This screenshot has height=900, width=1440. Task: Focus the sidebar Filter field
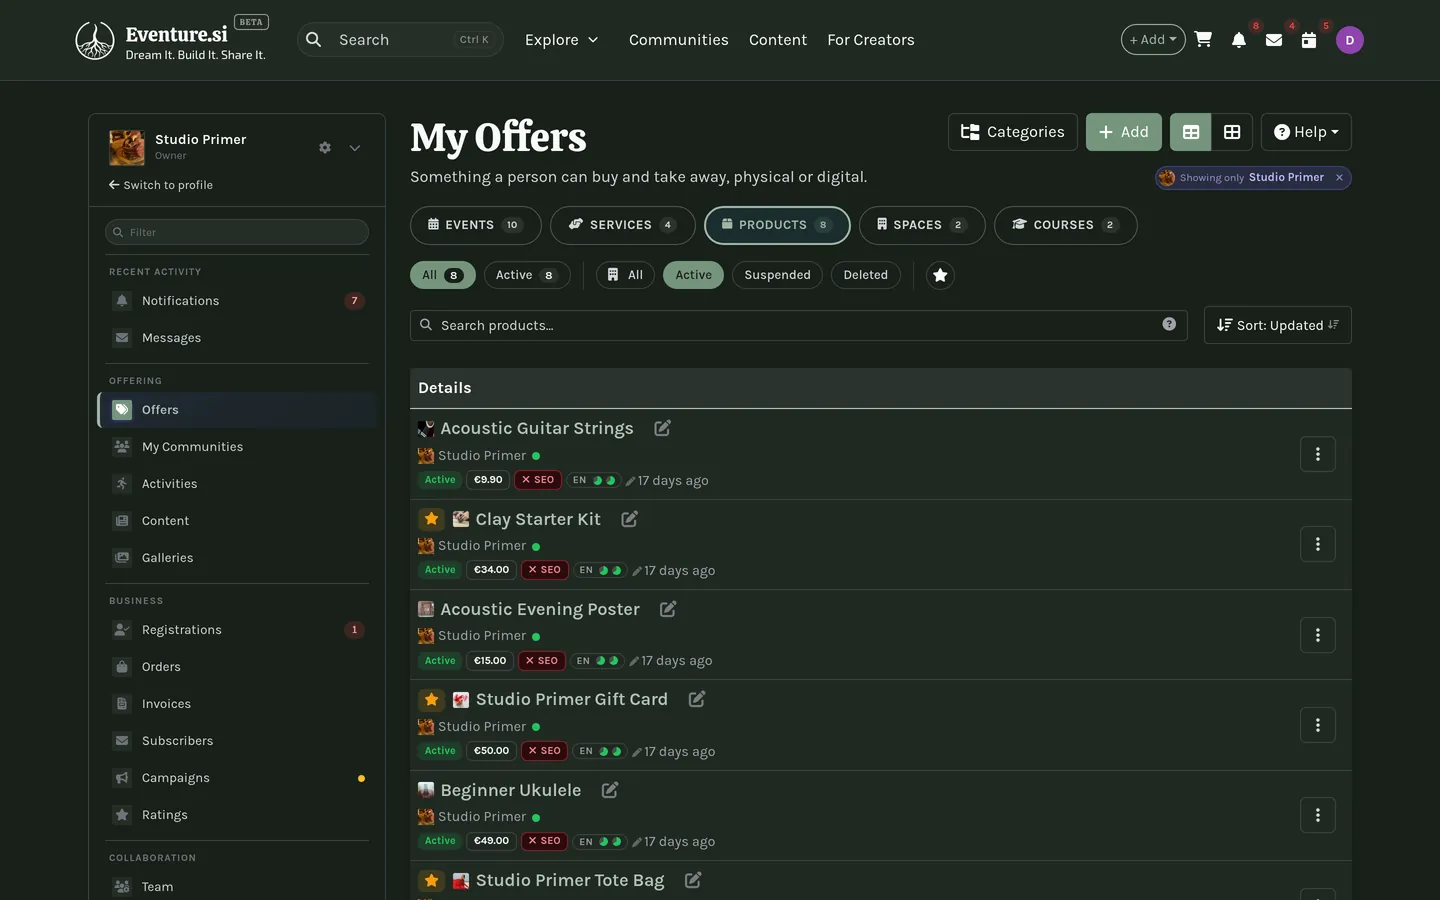point(237,232)
